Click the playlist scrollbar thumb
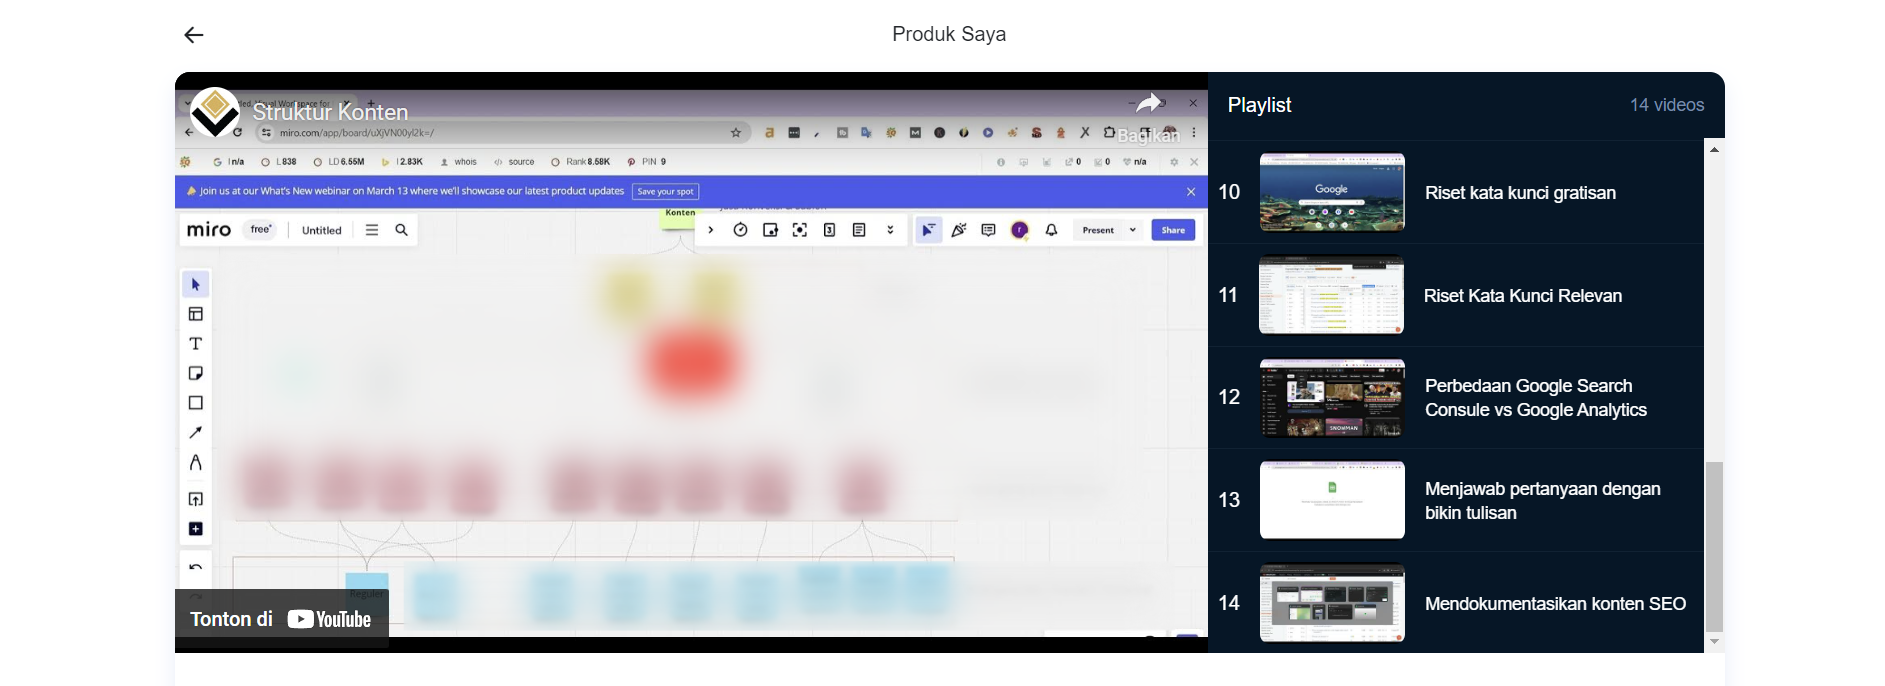The width and height of the screenshot is (1885, 686). pos(1714,547)
